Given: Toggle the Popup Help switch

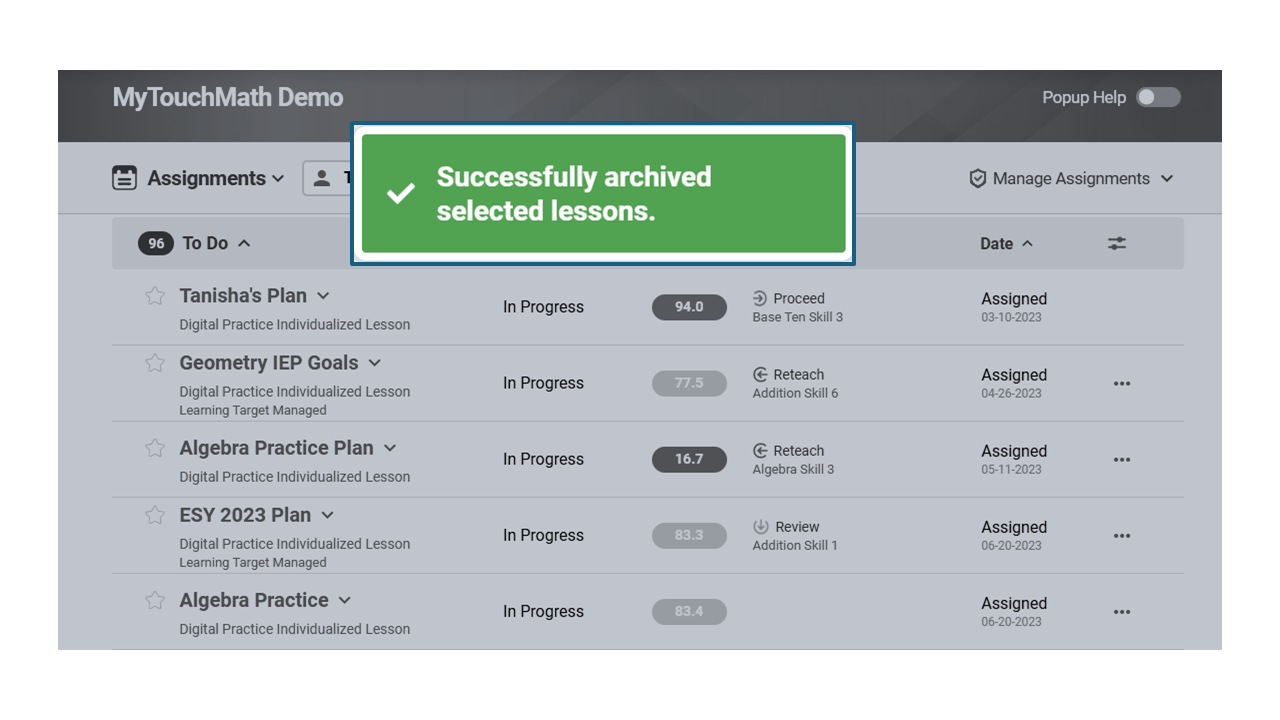Looking at the screenshot, I should pyautogui.click(x=1158, y=97).
